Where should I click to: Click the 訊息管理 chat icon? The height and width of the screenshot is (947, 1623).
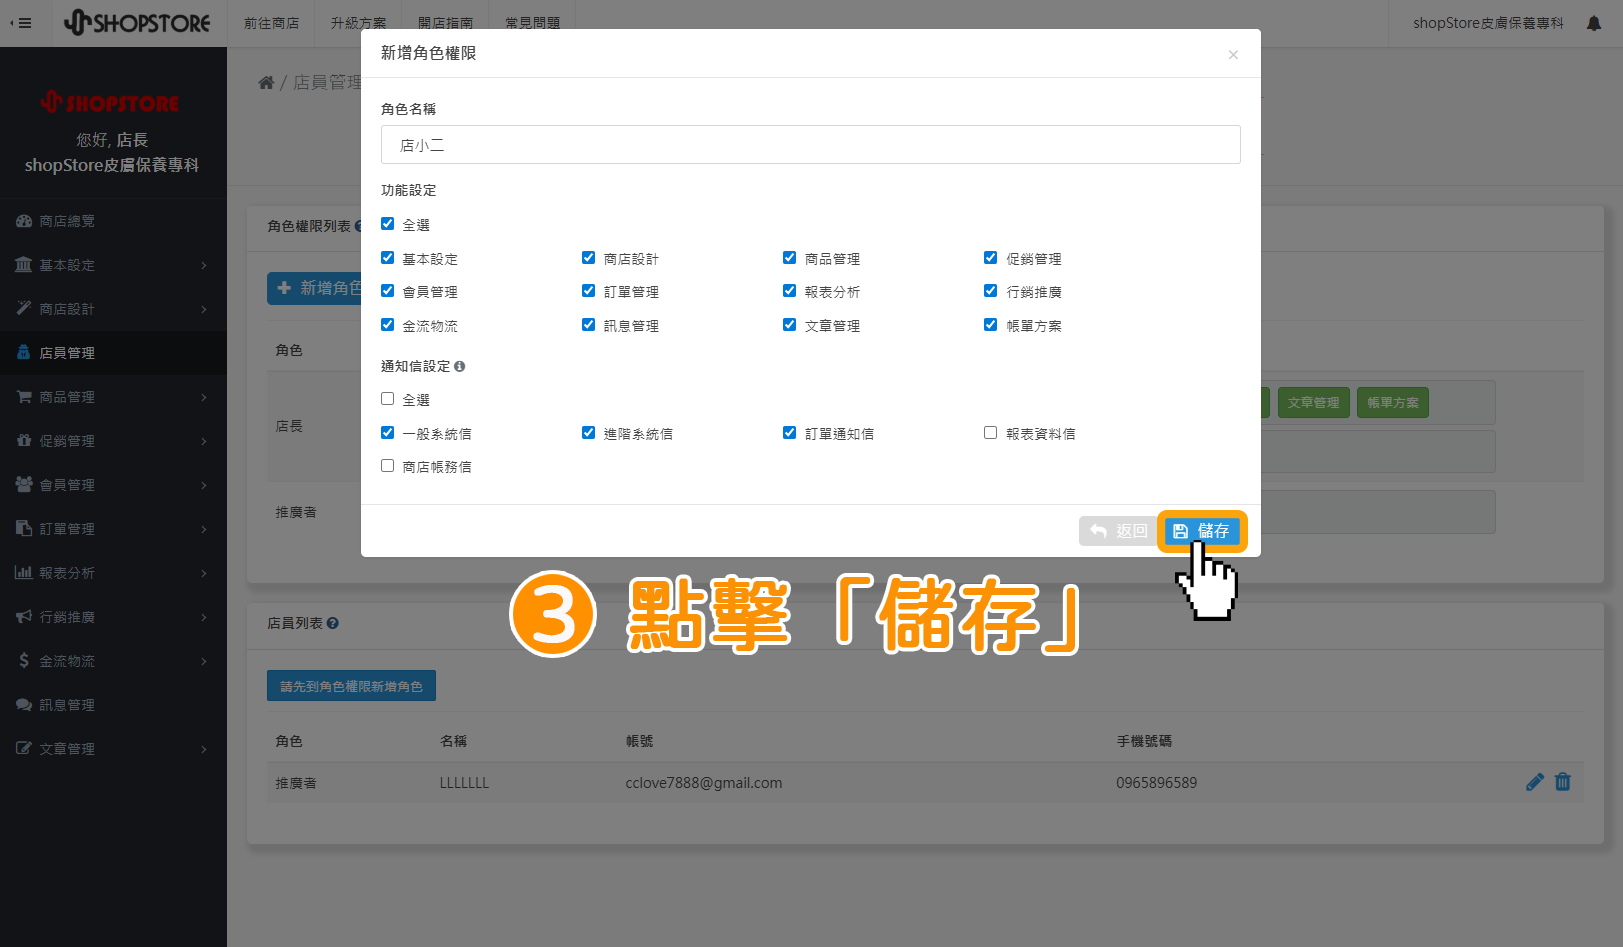click(24, 705)
